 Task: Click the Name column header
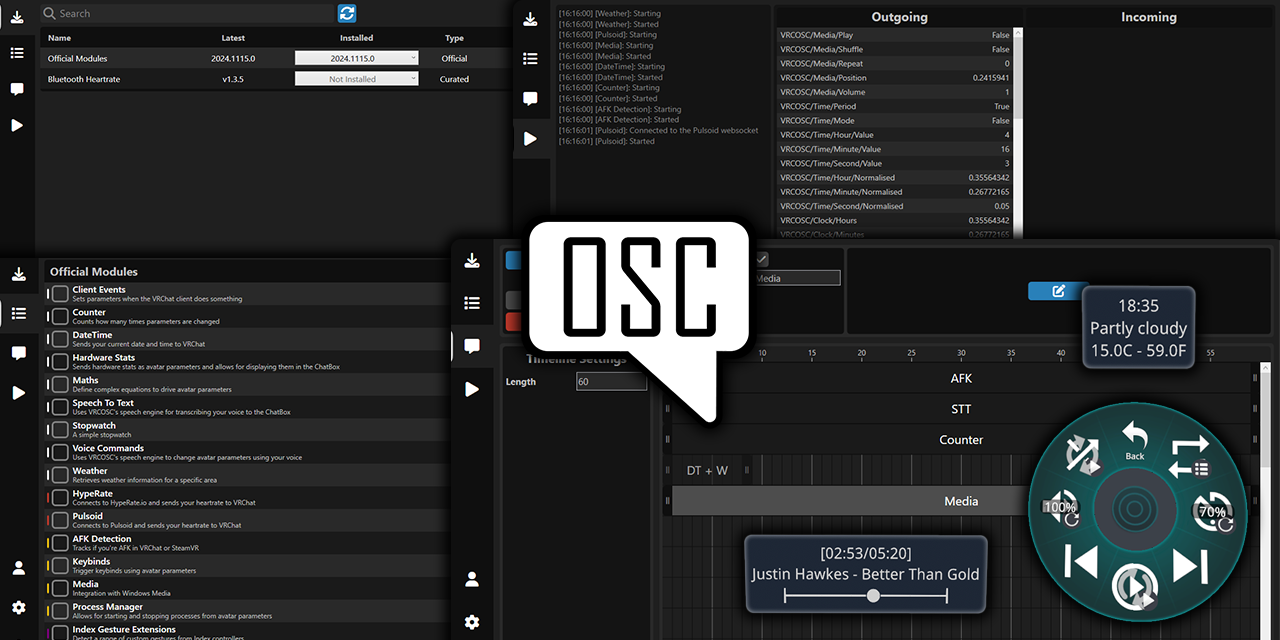[x=59, y=38]
